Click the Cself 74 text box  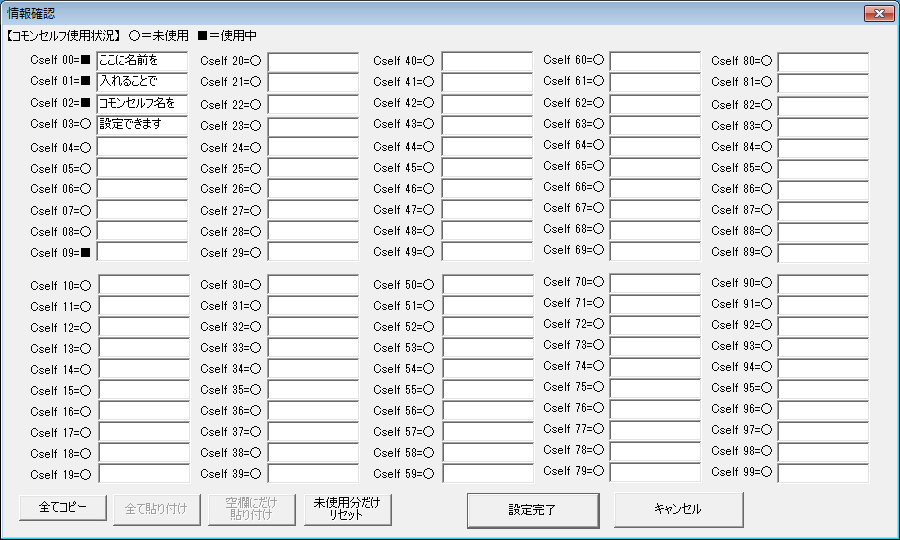pyautogui.click(x=655, y=367)
